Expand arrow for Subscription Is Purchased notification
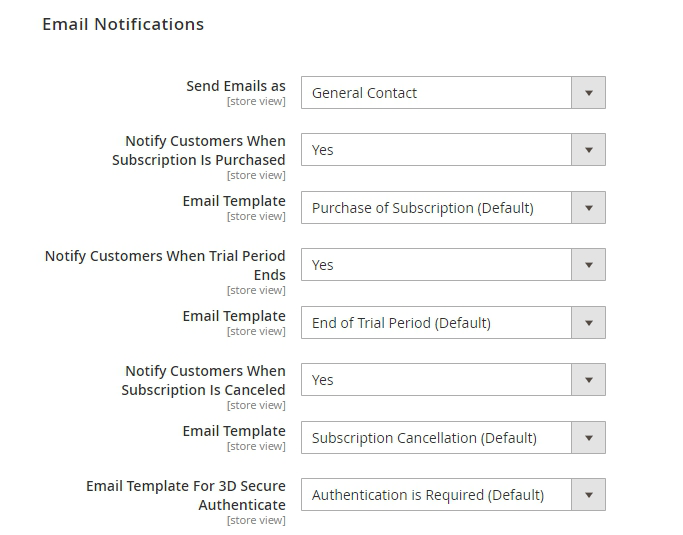683x535 pixels. click(588, 150)
